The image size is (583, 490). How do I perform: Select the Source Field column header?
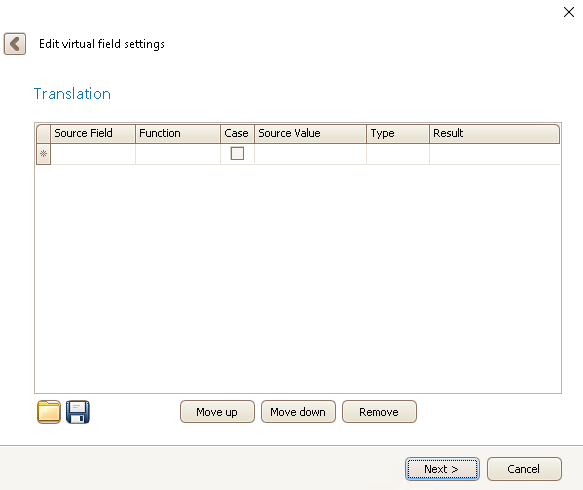tap(93, 133)
